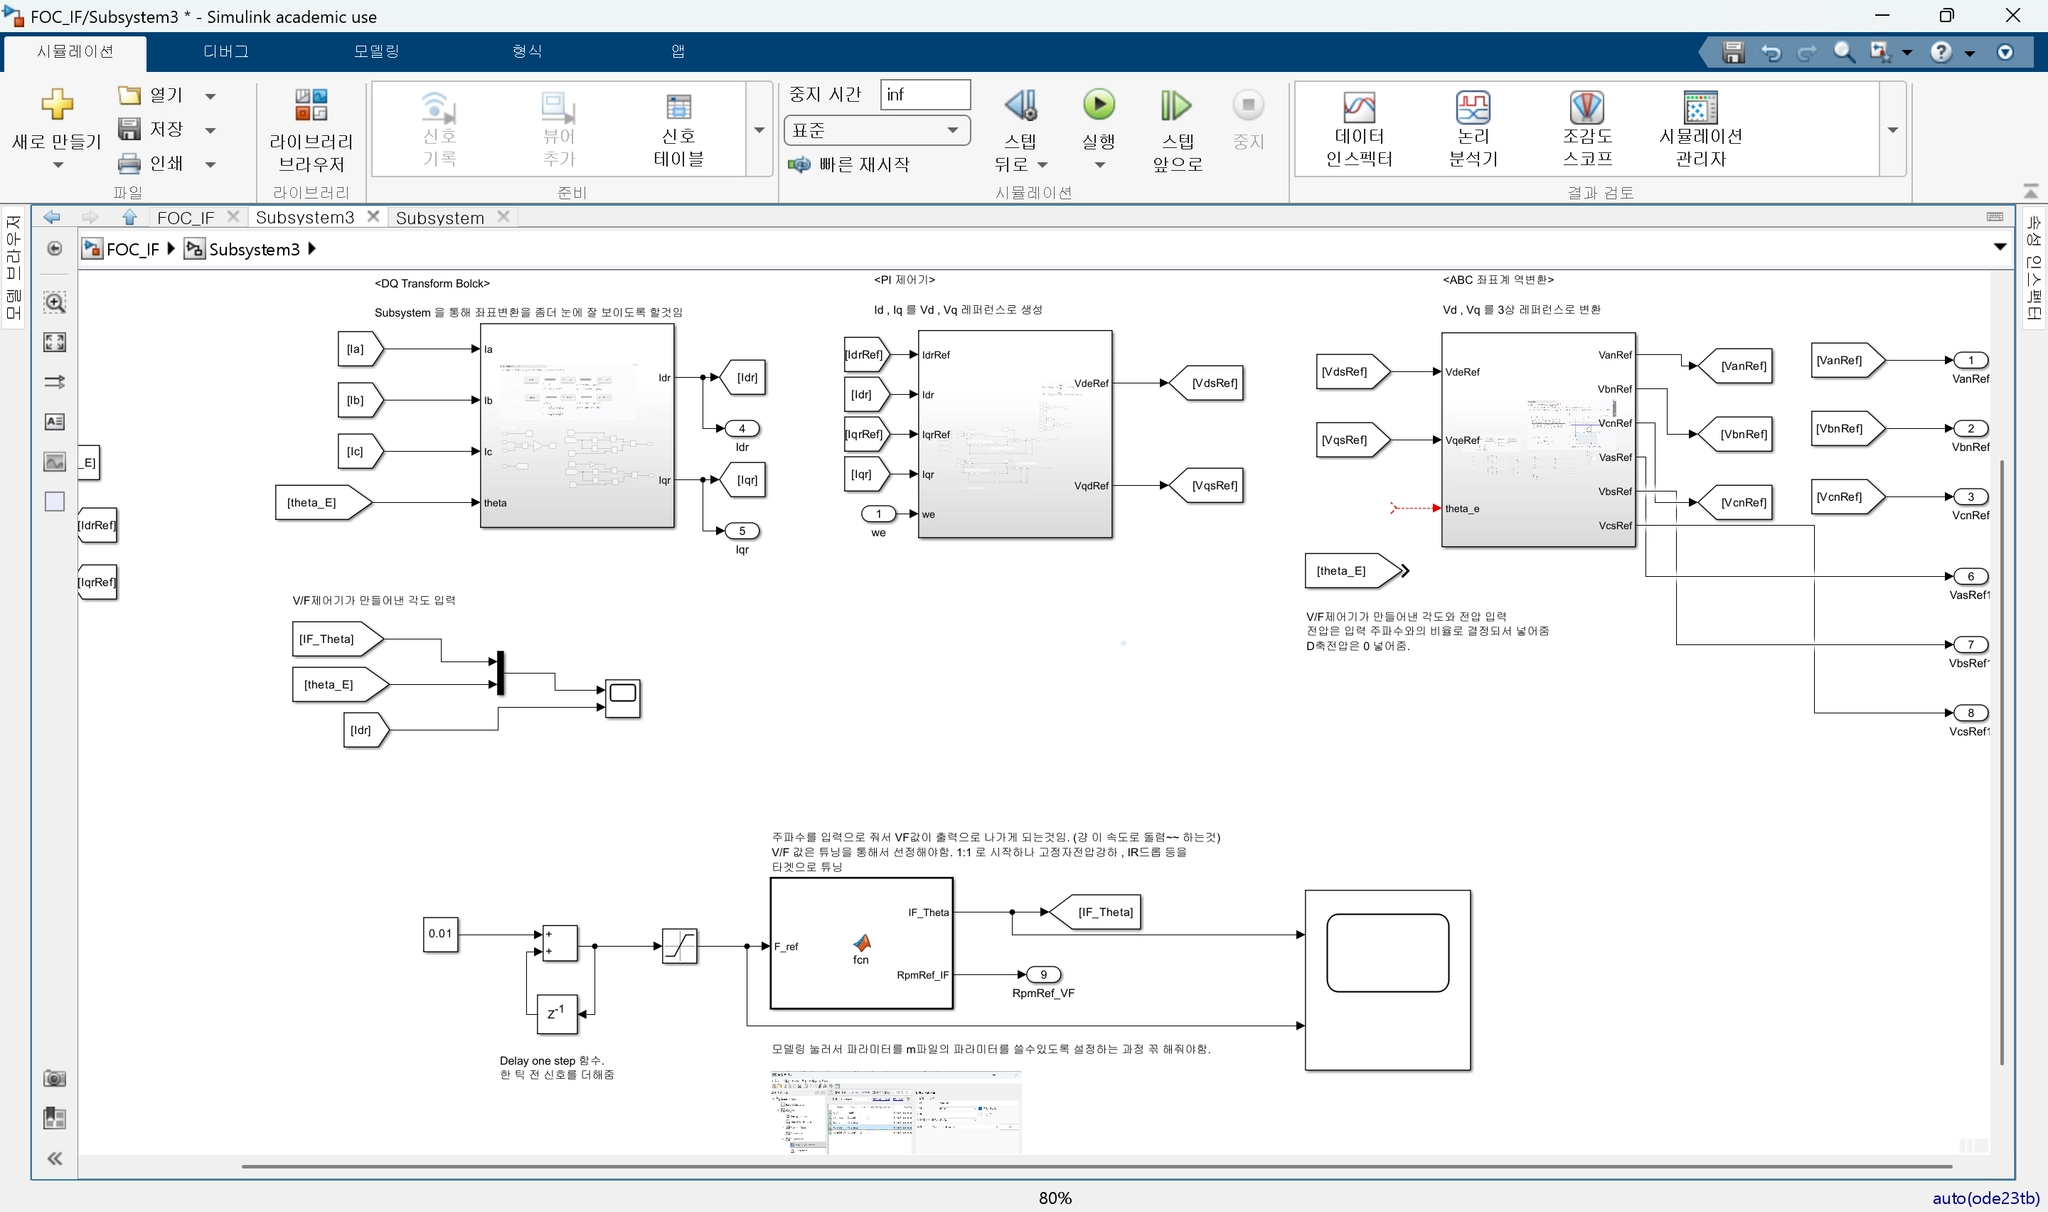The width and height of the screenshot is (2048, 1212).
Task: Close the Subsystem tab
Action: point(503,217)
